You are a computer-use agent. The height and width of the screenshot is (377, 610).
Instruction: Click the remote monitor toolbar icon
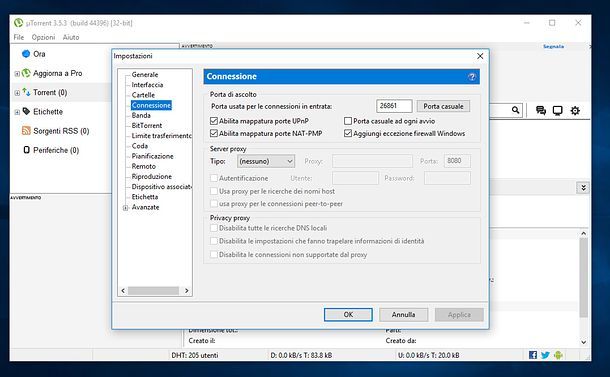click(x=557, y=111)
